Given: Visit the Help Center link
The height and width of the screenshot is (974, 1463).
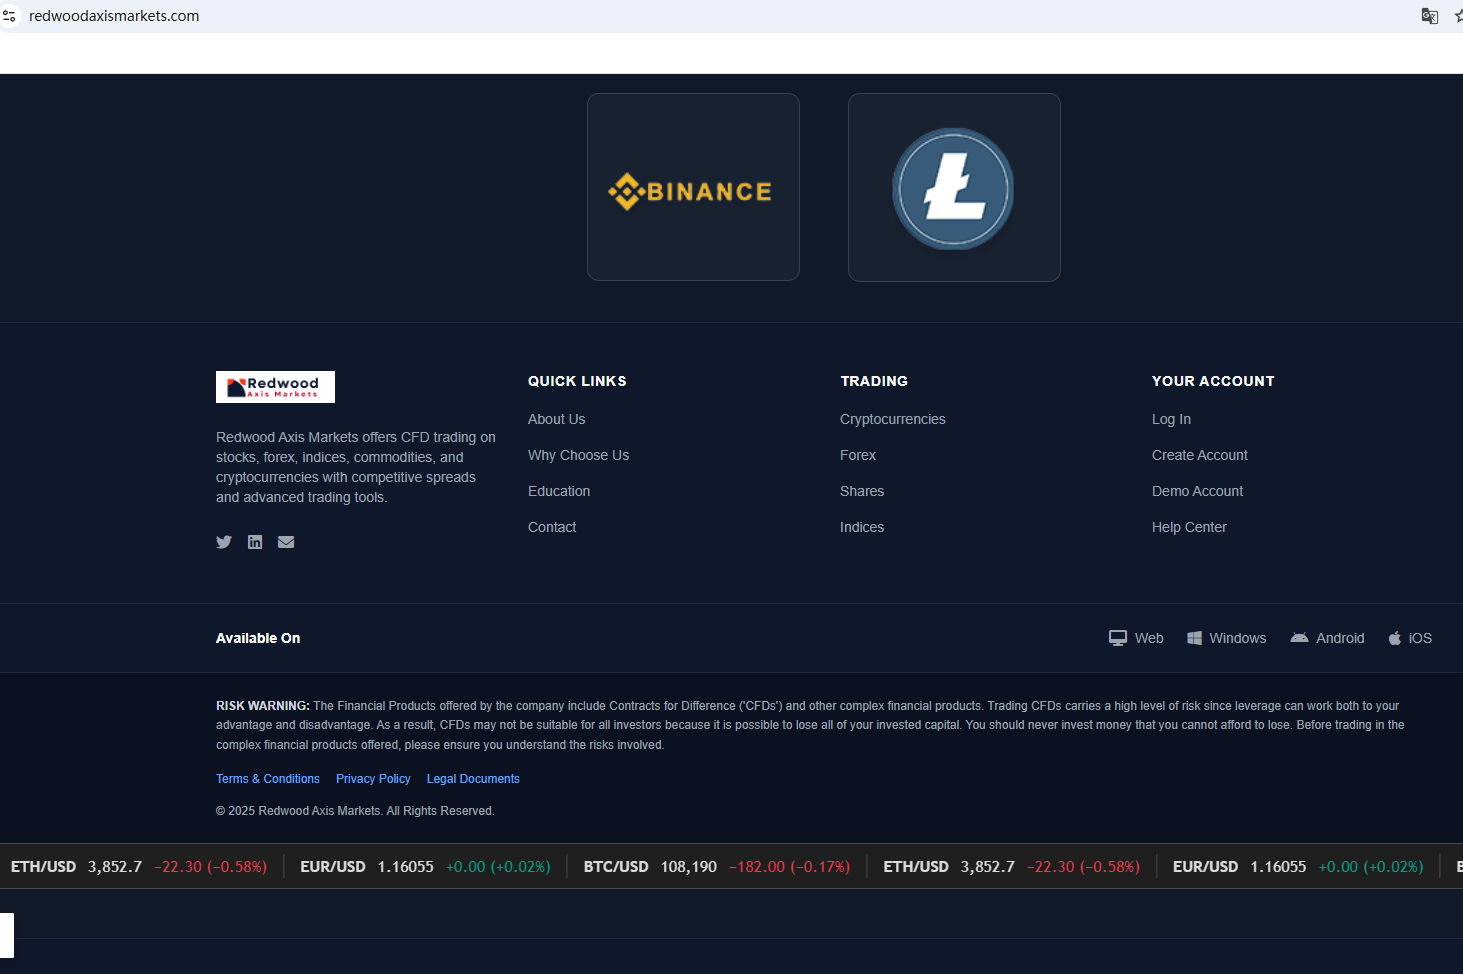Looking at the screenshot, I should (1189, 527).
